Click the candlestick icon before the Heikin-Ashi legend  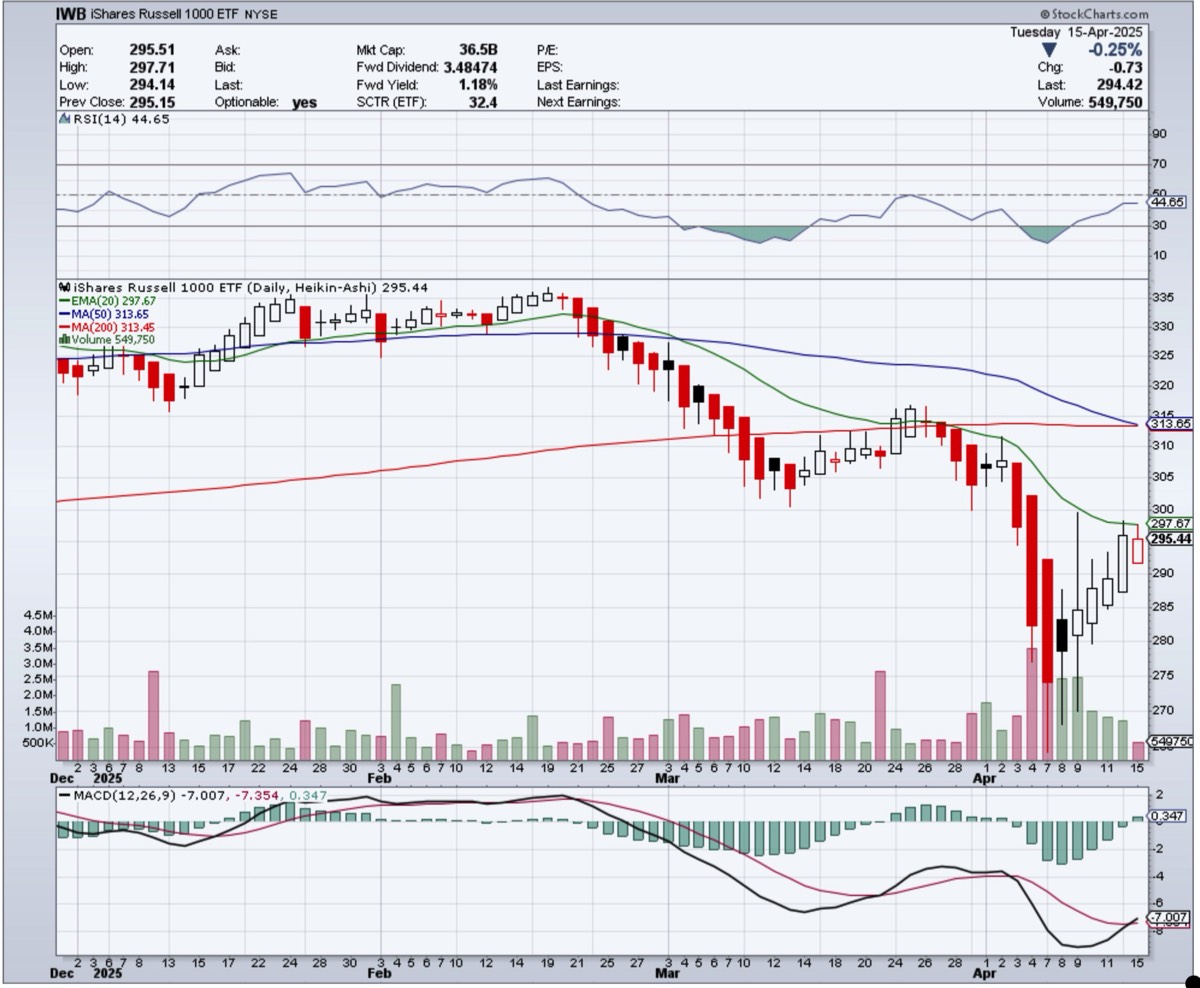[x=65, y=286]
